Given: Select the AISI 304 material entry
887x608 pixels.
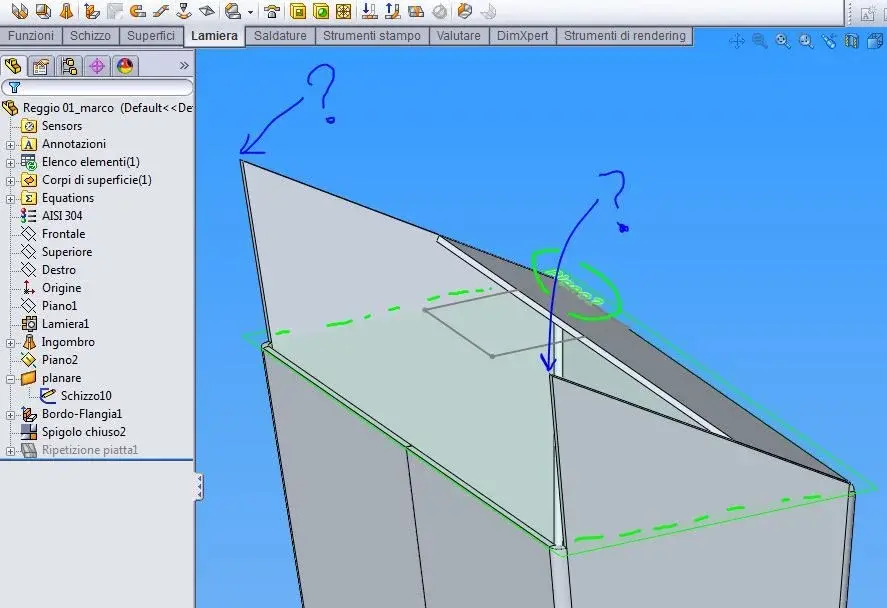Looking at the screenshot, I should [52, 215].
